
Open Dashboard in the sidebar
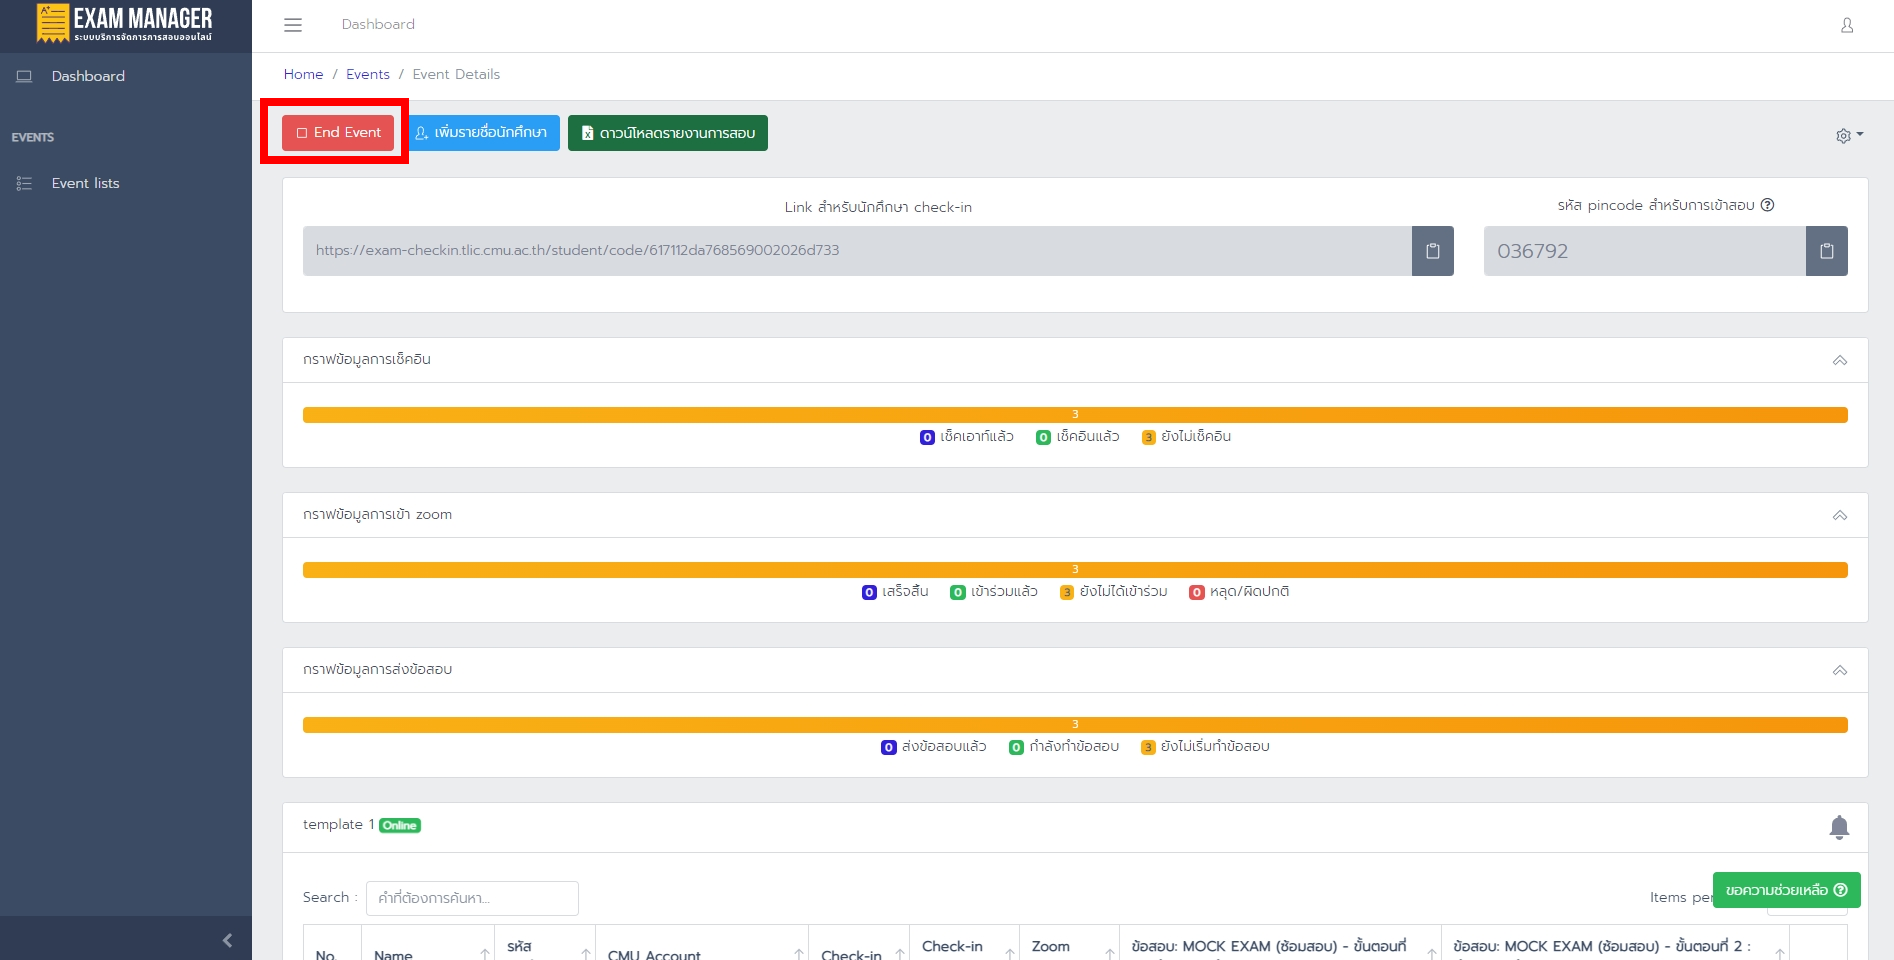click(88, 76)
